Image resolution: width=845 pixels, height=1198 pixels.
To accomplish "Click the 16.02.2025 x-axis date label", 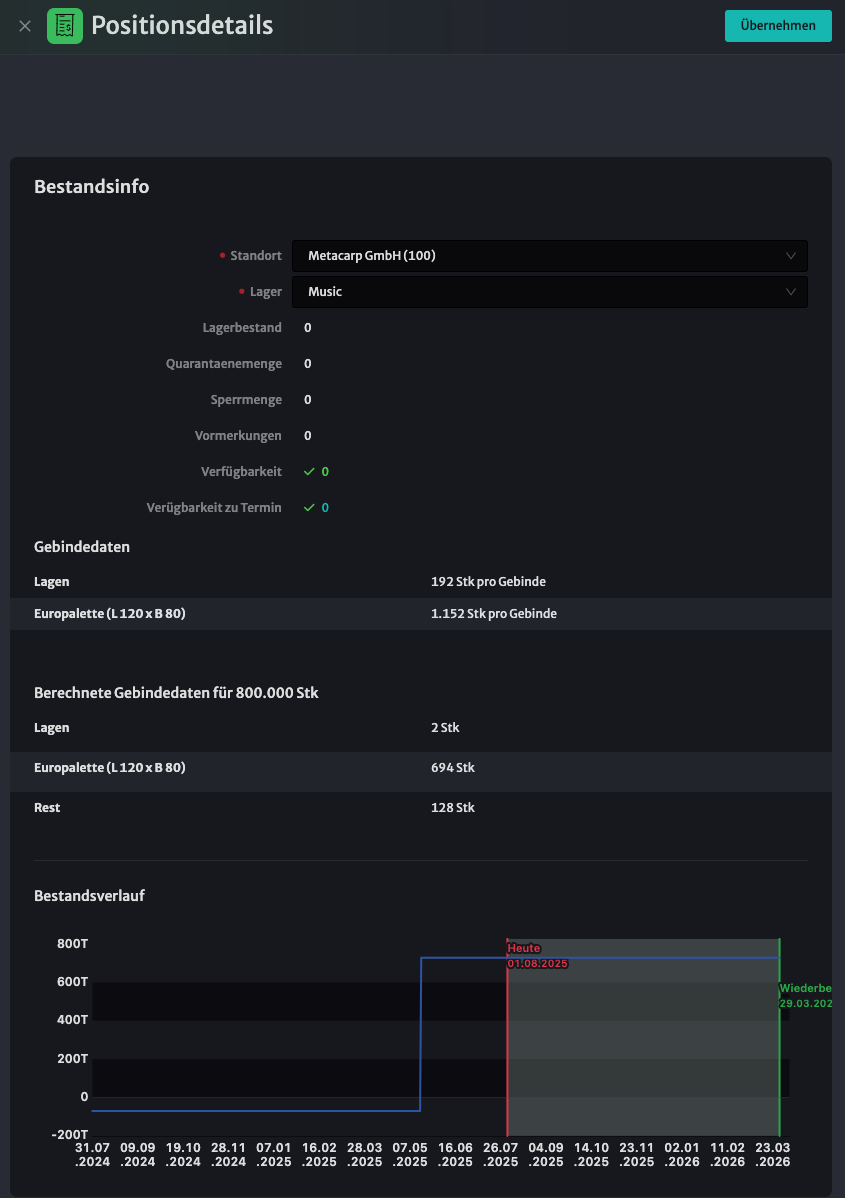I will [319, 1154].
